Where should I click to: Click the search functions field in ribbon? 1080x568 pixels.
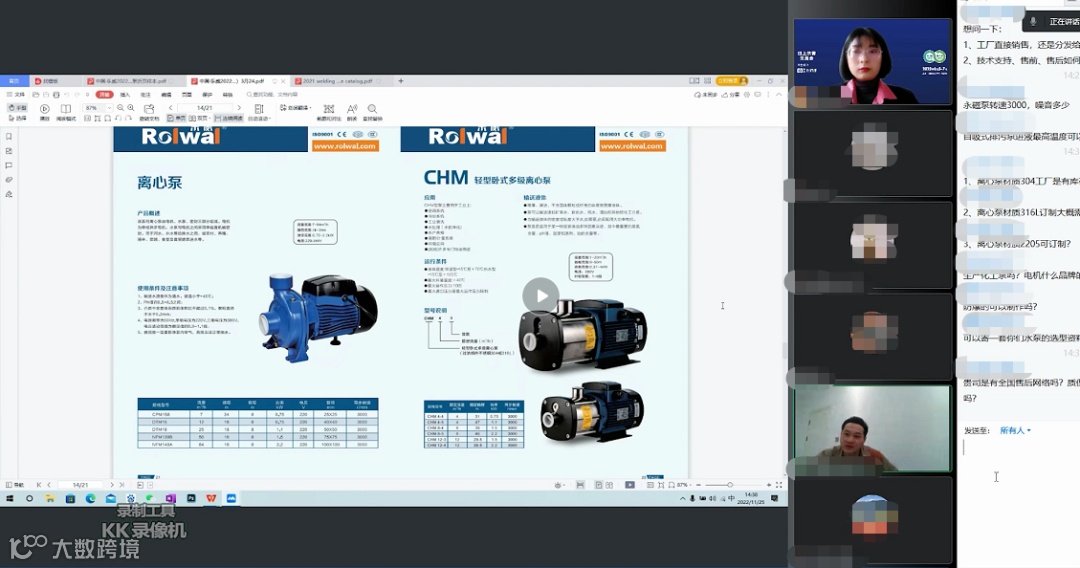click(x=273, y=94)
